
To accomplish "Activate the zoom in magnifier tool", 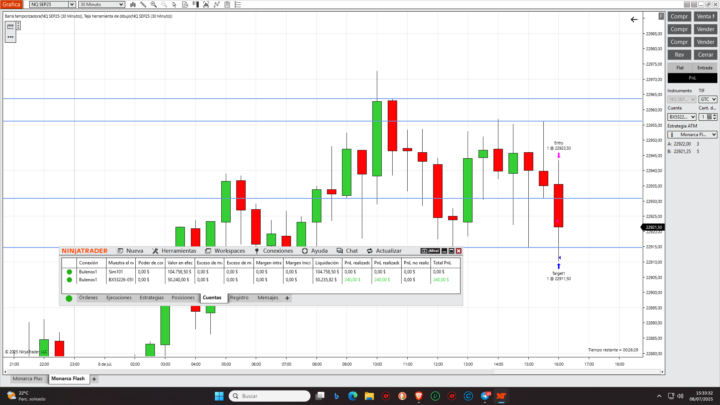I will click(154, 5).
